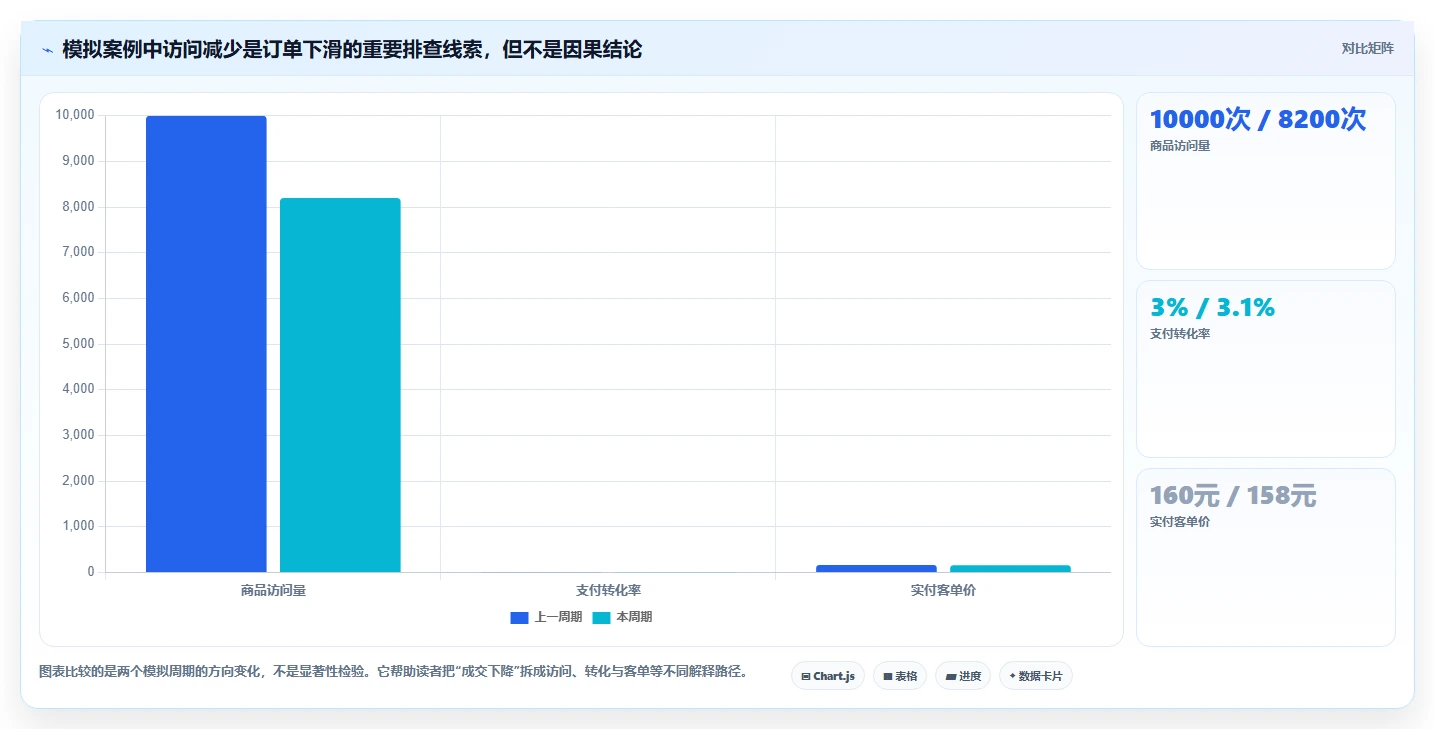Select the 进度 chip

click(963, 676)
